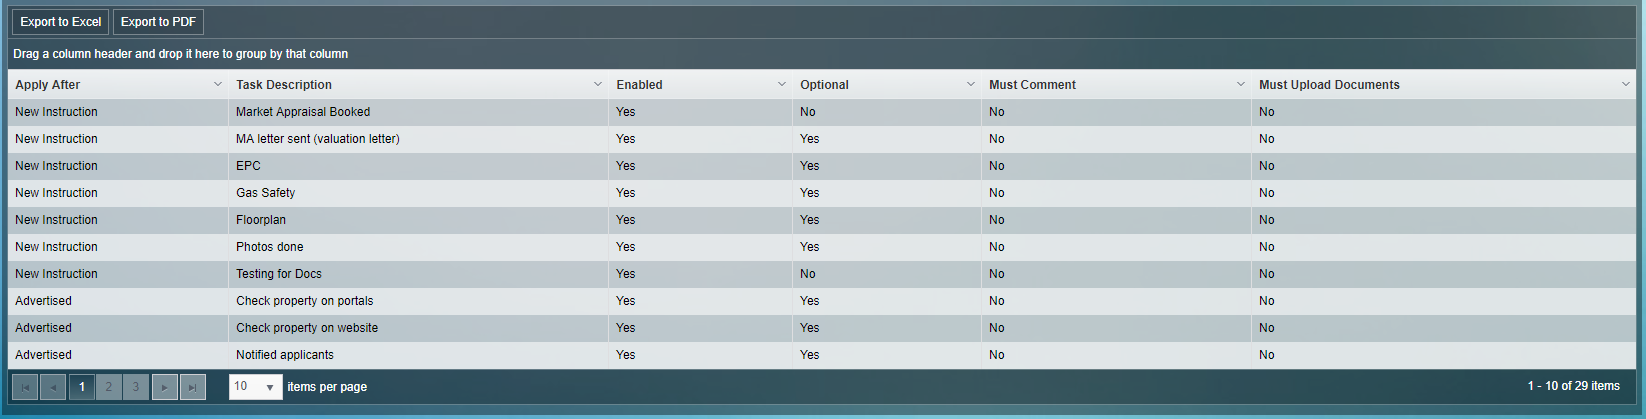Select the Testing for Docs row
Image resolution: width=1646 pixels, height=419 pixels.
point(279,274)
